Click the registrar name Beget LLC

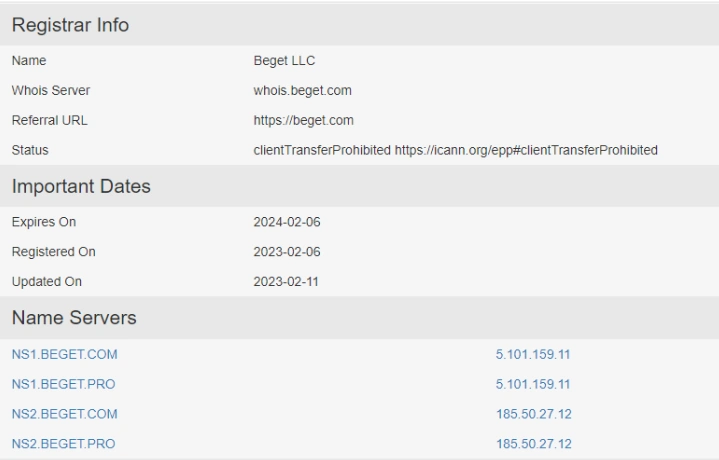coord(284,61)
